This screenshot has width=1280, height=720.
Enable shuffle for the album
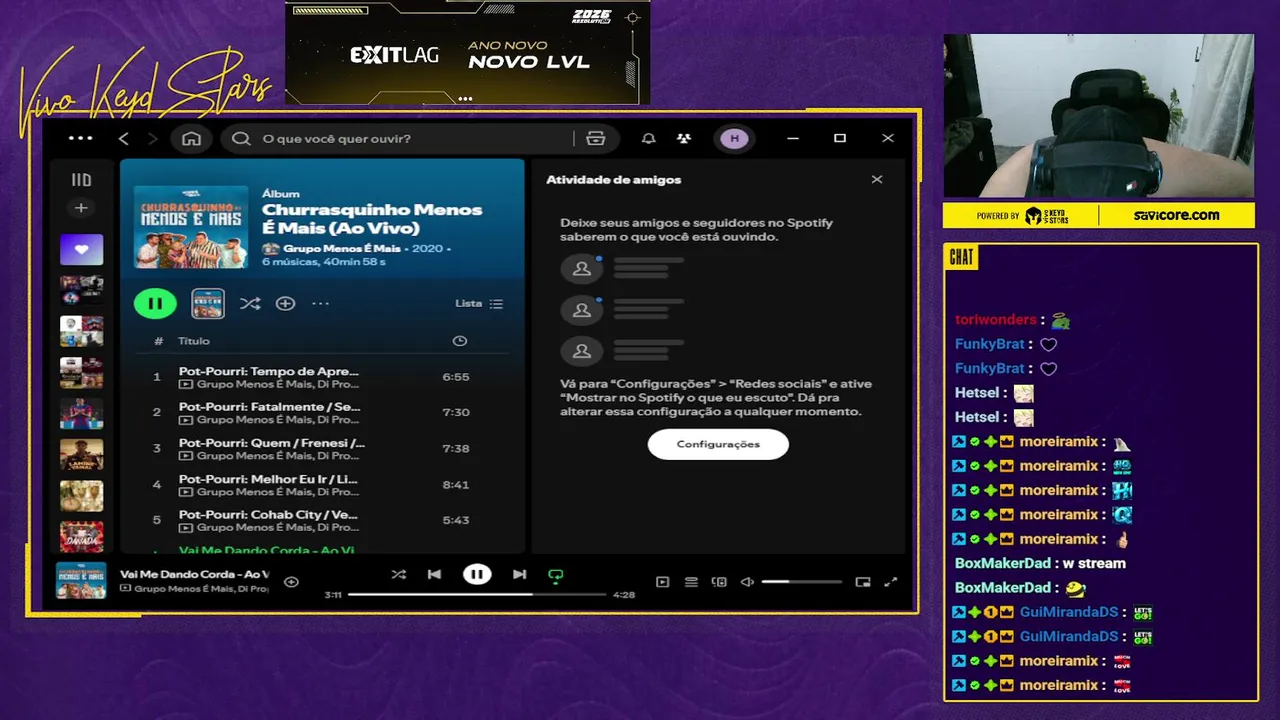250,303
